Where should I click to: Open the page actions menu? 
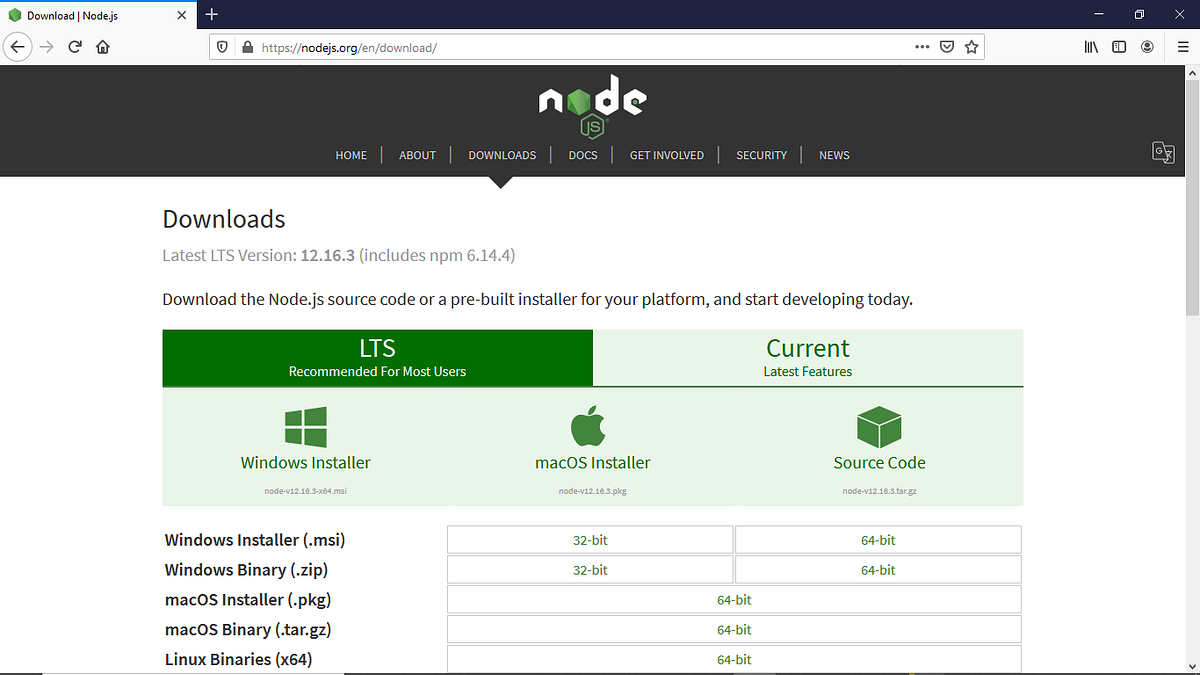tap(922, 46)
